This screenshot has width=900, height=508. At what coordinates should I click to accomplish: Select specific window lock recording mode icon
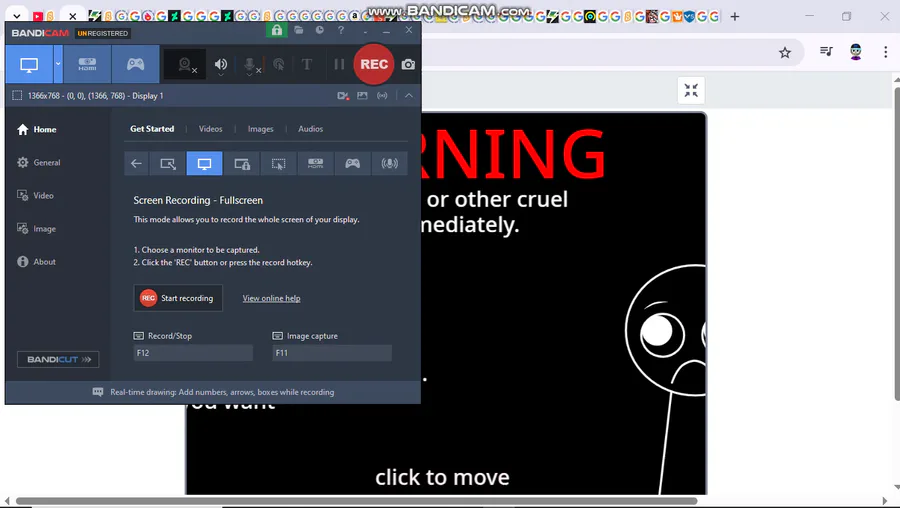242,164
